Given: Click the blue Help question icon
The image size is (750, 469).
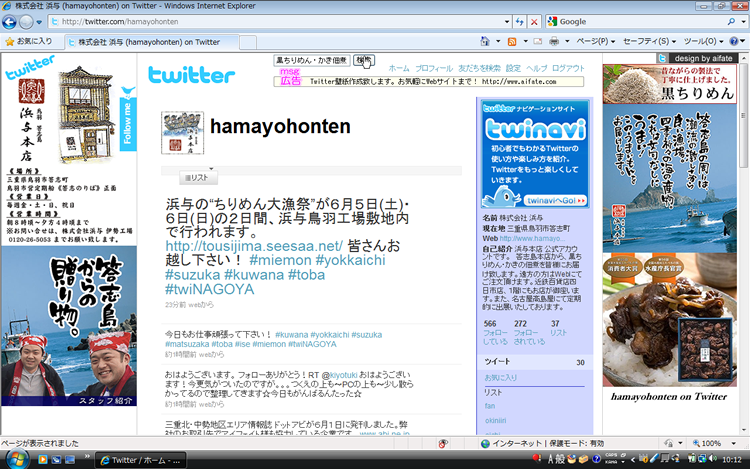Looking at the screenshot, I should [x=734, y=42].
